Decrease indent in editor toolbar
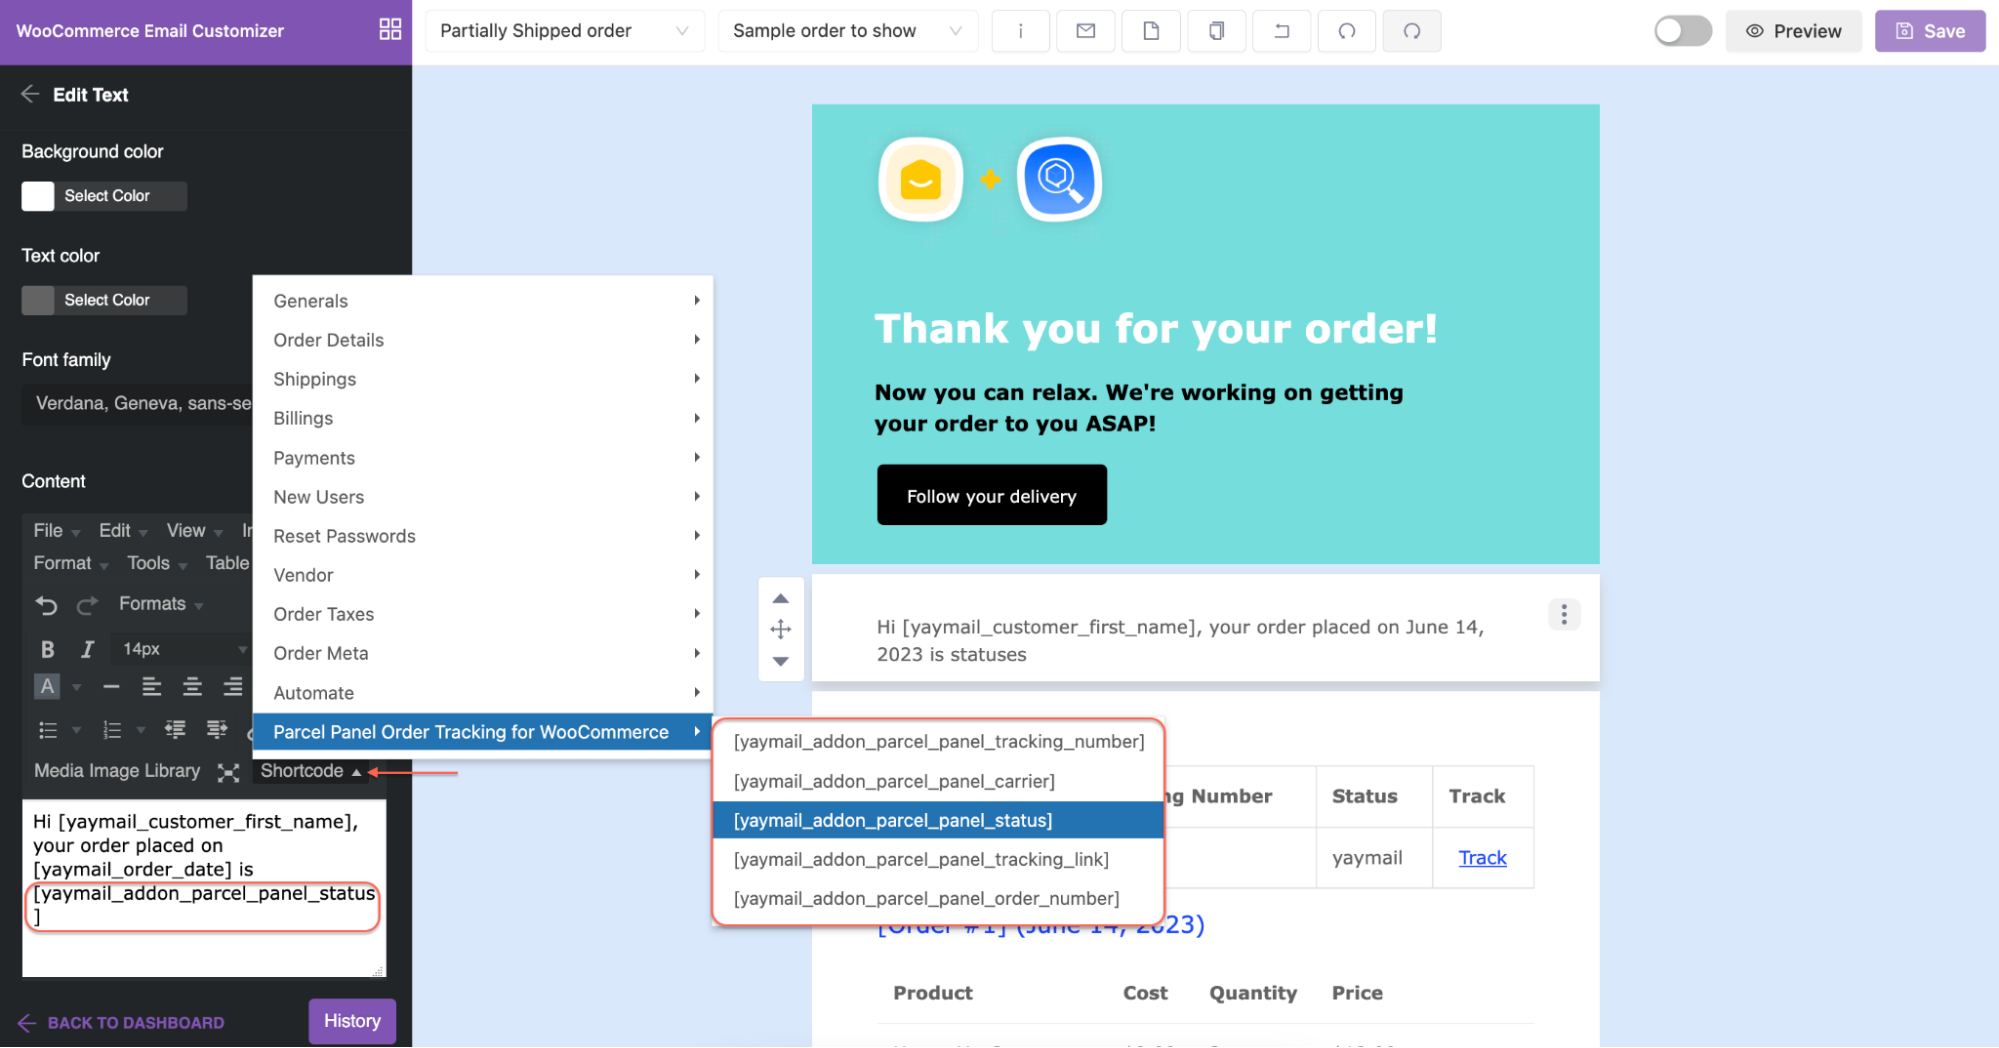This screenshot has width=1999, height=1048. [175, 729]
